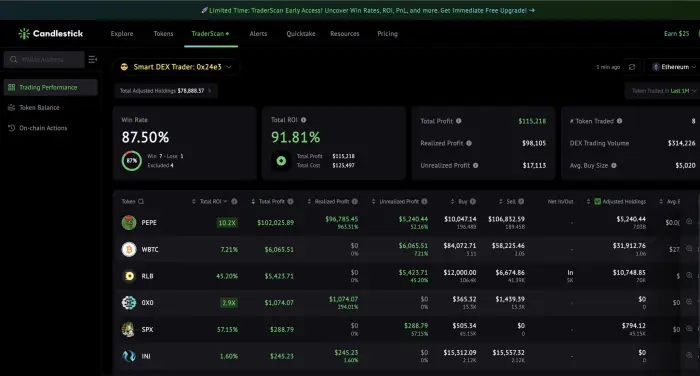Viewport: 700px width, 376px height.
Task: Open the Alerts nav tab
Action: [258, 33]
